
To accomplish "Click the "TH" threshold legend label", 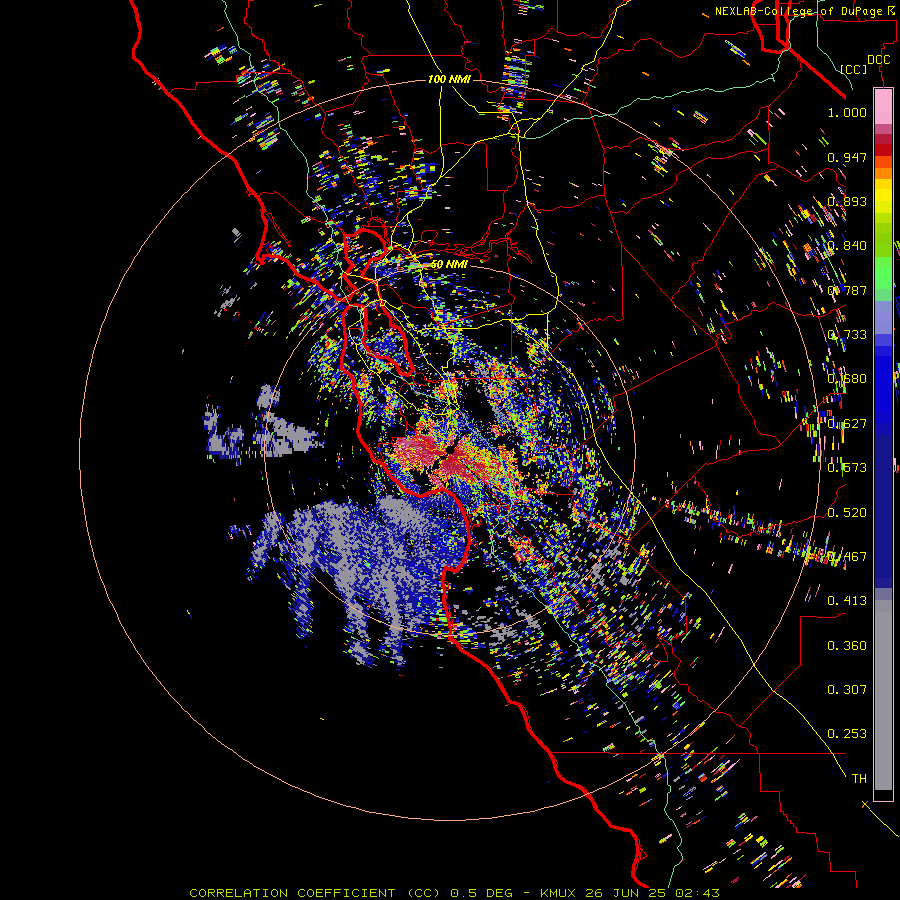I will coord(859,779).
